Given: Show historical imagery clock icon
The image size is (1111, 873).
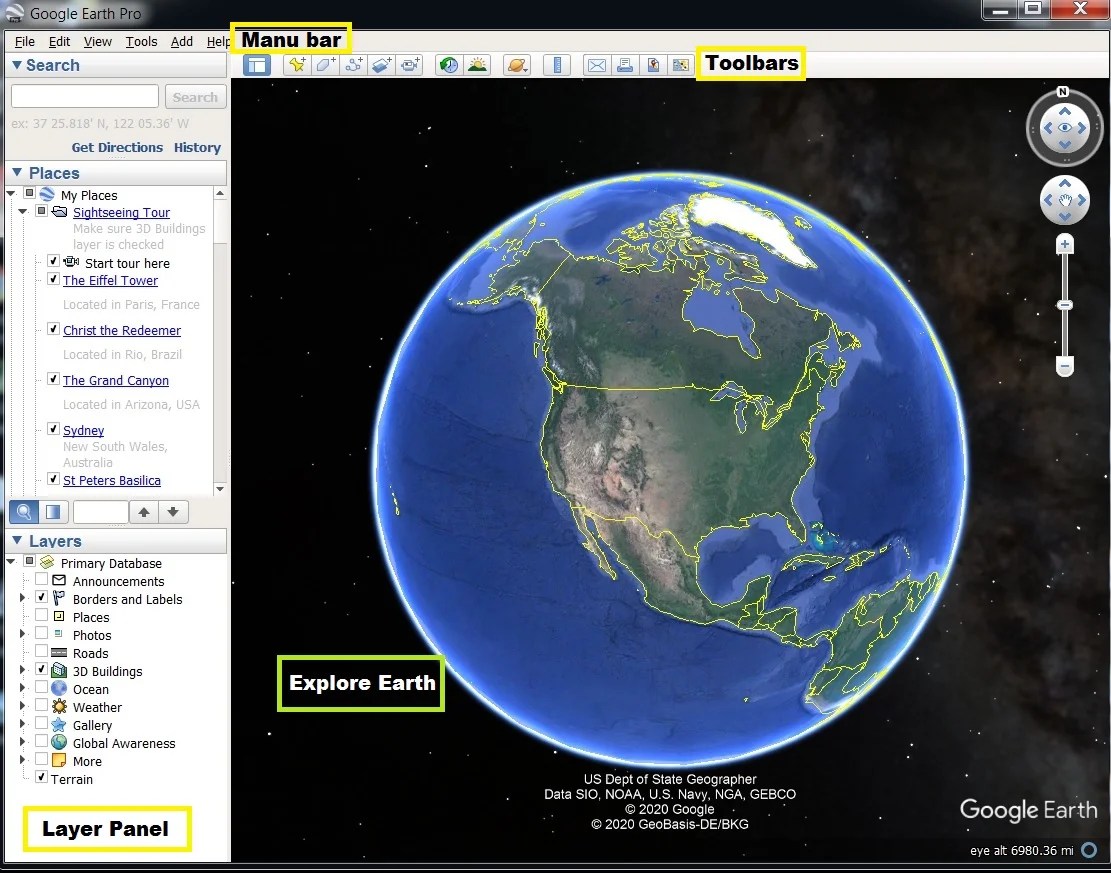Looking at the screenshot, I should (x=449, y=65).
